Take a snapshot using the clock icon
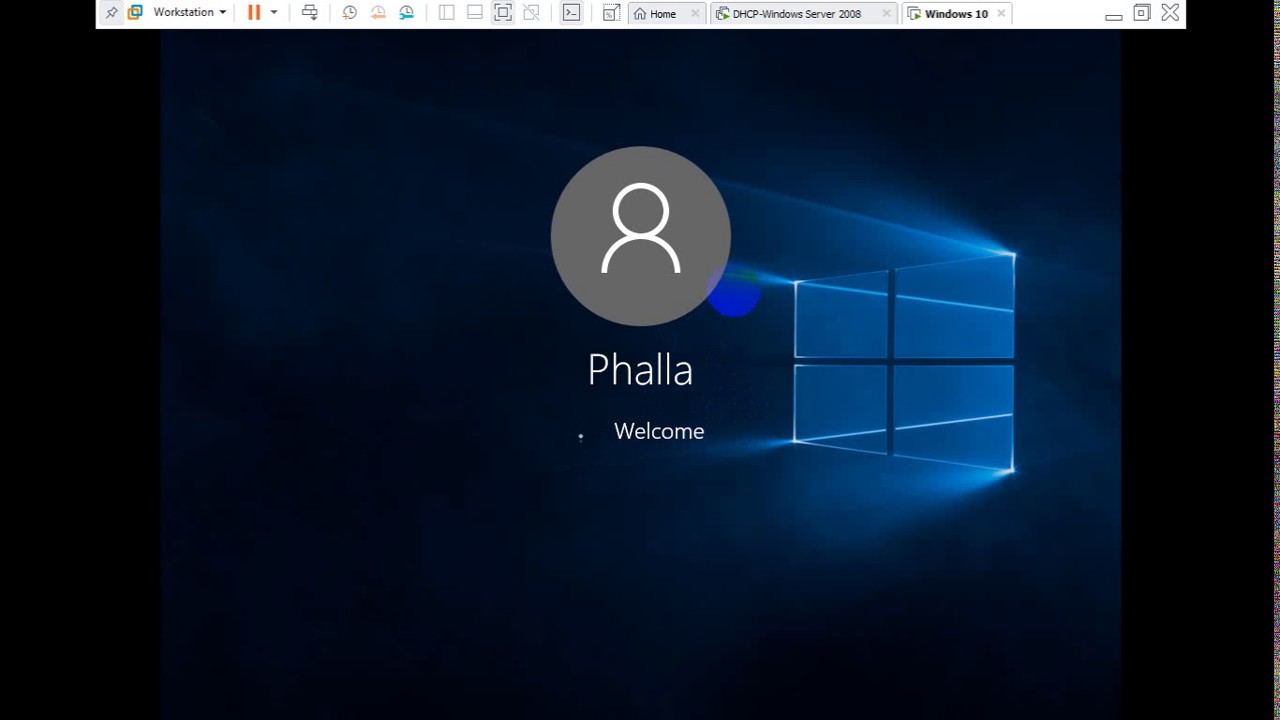This screenshot has height=720, width=1280. point(349,13)
